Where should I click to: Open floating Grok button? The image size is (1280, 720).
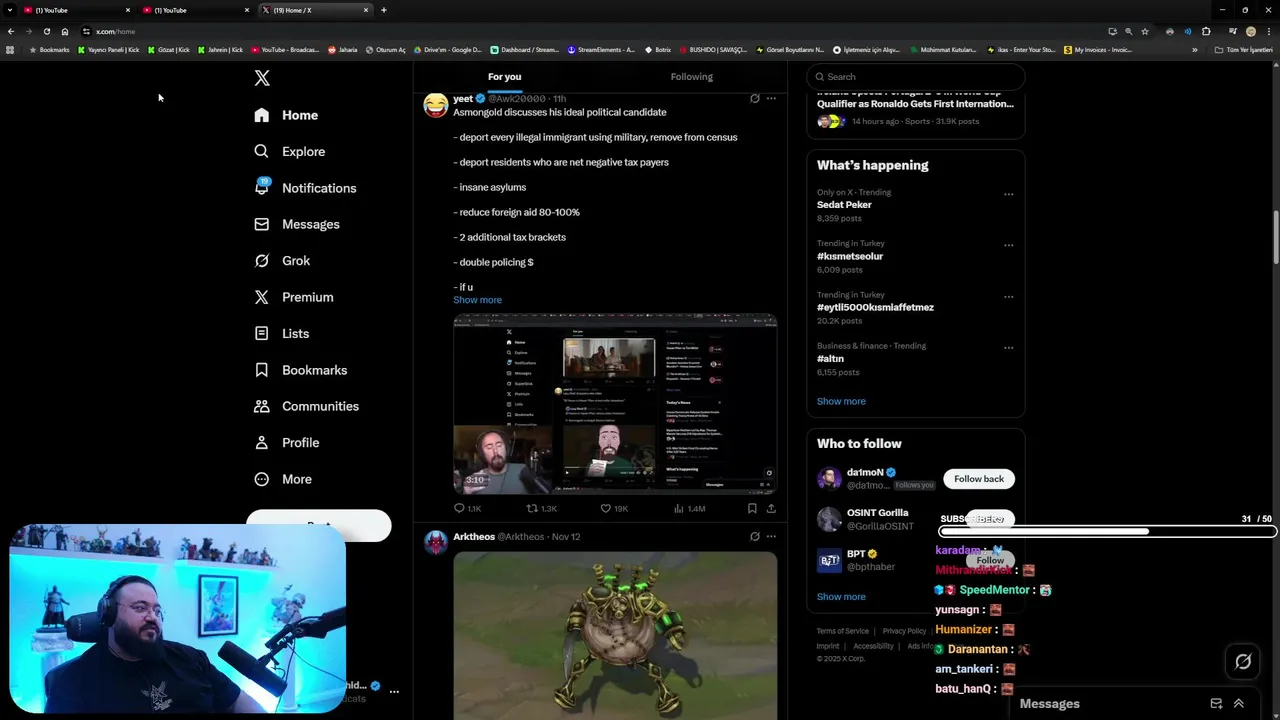[1243, 661]
